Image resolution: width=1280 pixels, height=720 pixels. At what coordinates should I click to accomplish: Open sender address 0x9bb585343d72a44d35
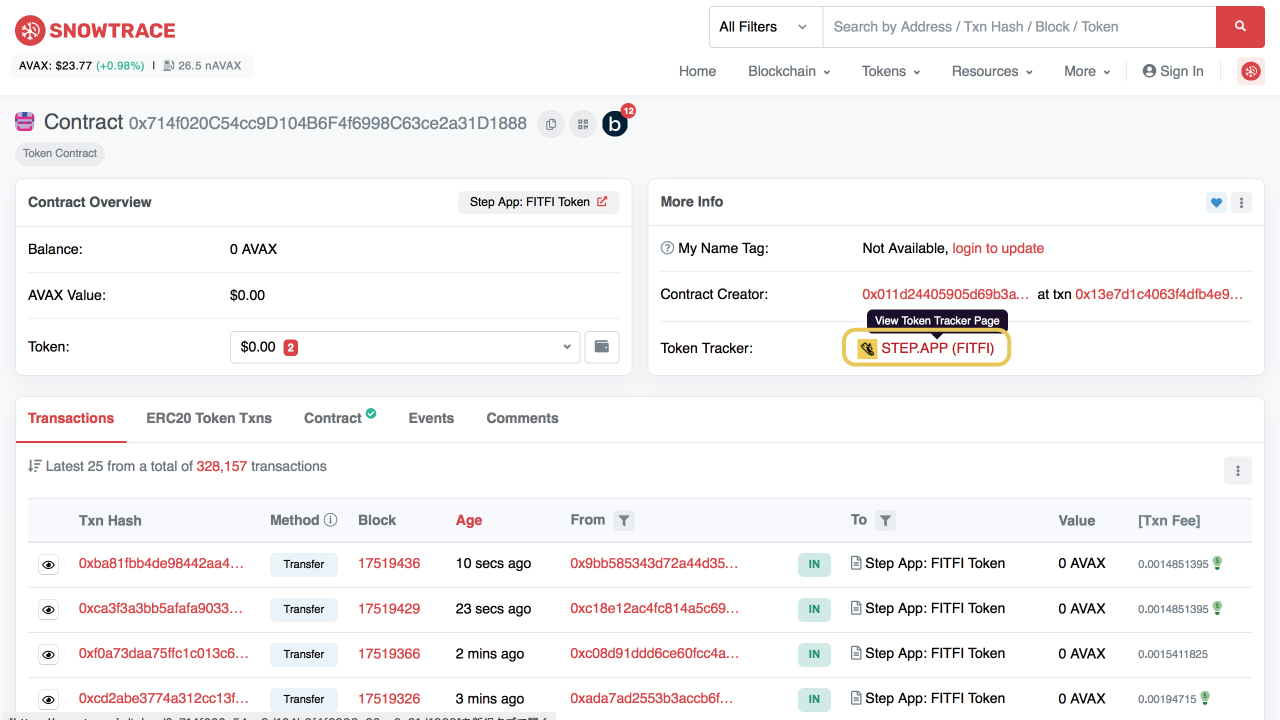[654, 563]
